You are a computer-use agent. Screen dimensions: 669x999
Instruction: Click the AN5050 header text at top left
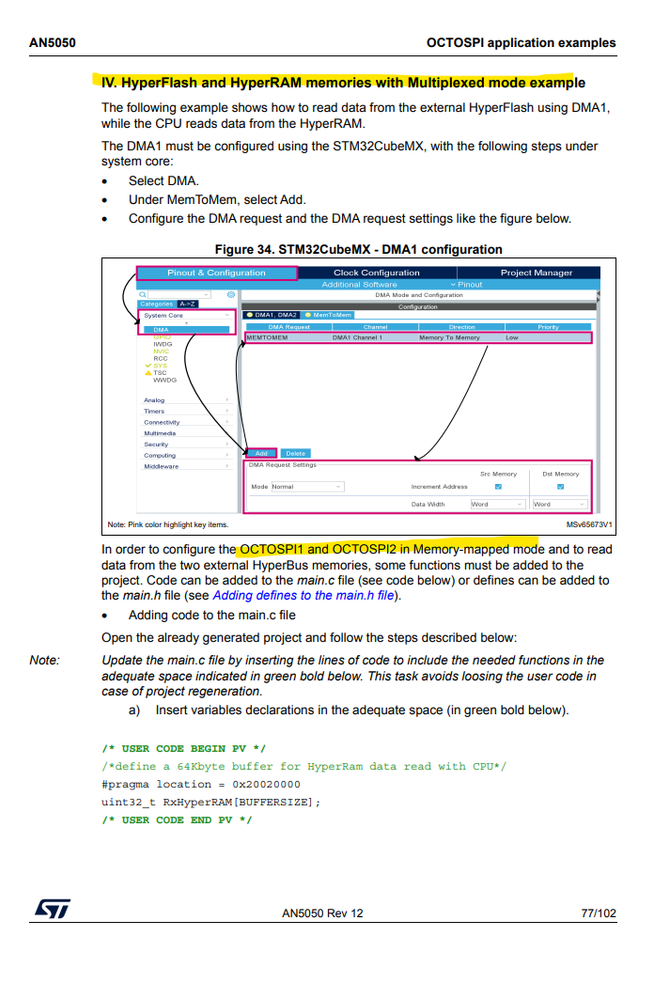click(x=52, y=43)
